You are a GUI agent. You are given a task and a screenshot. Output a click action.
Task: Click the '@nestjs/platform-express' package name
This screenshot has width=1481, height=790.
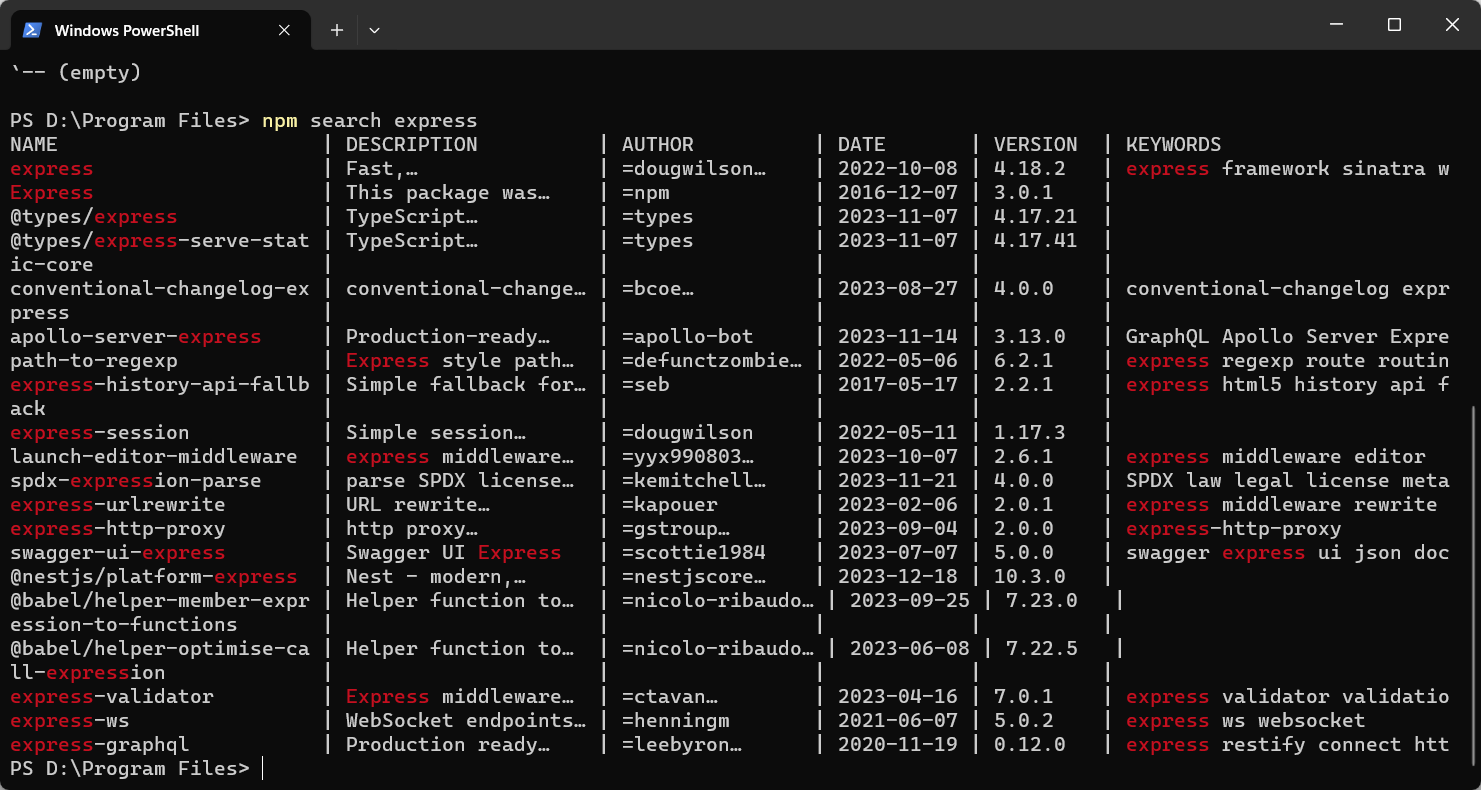(x=154, y=577)
